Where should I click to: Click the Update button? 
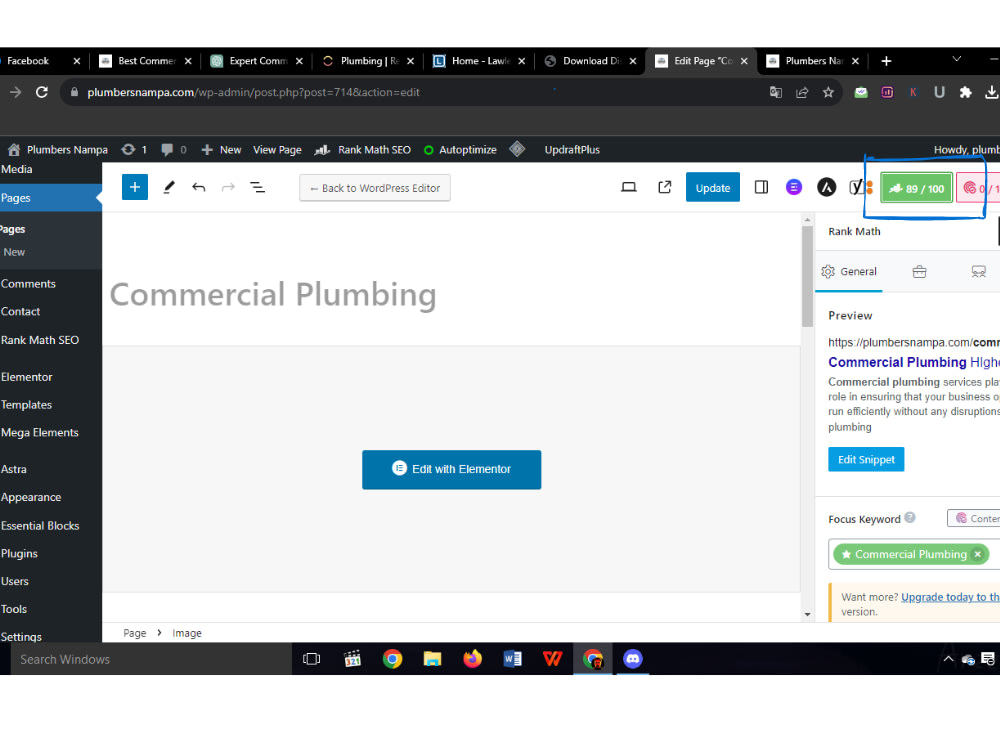tap(712, 188)
